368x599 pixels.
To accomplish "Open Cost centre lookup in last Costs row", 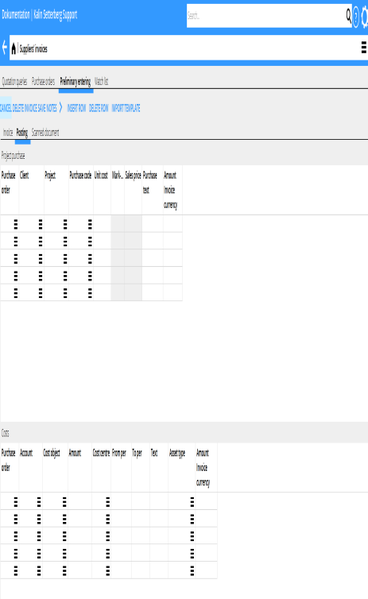I will point(108,571).
